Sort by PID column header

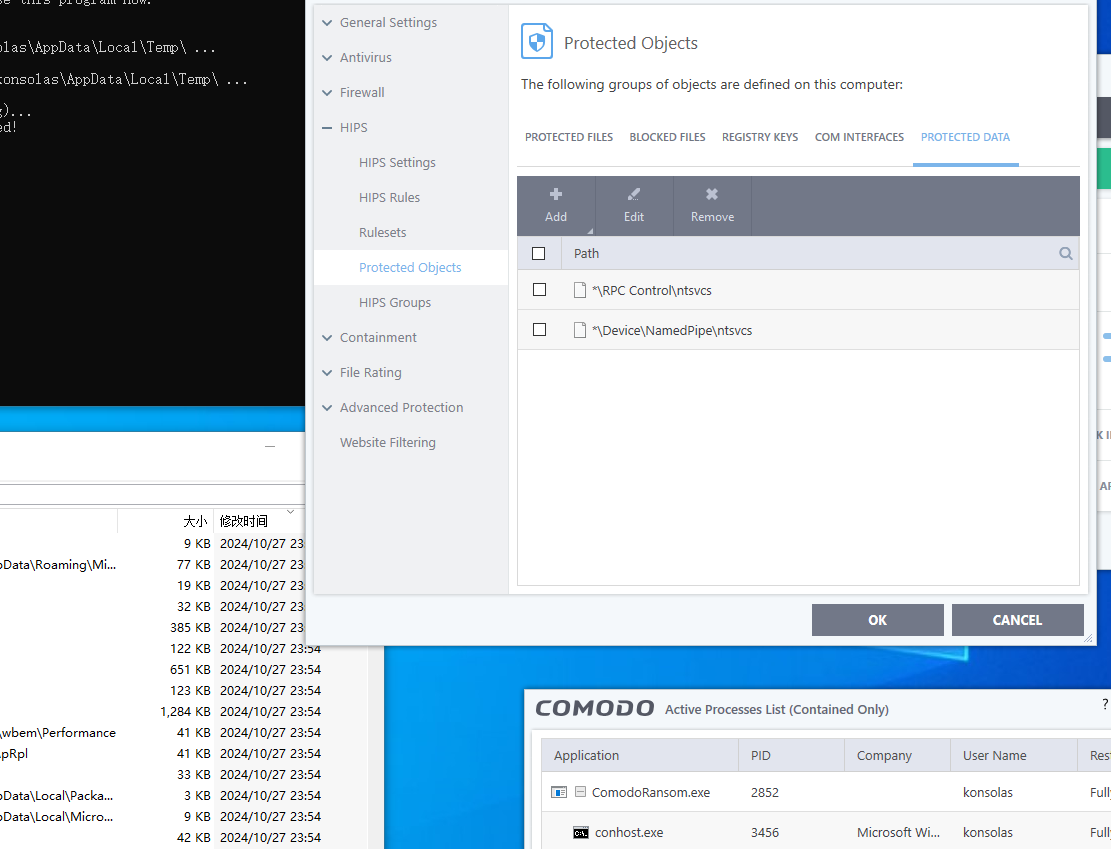coord(791,755)
